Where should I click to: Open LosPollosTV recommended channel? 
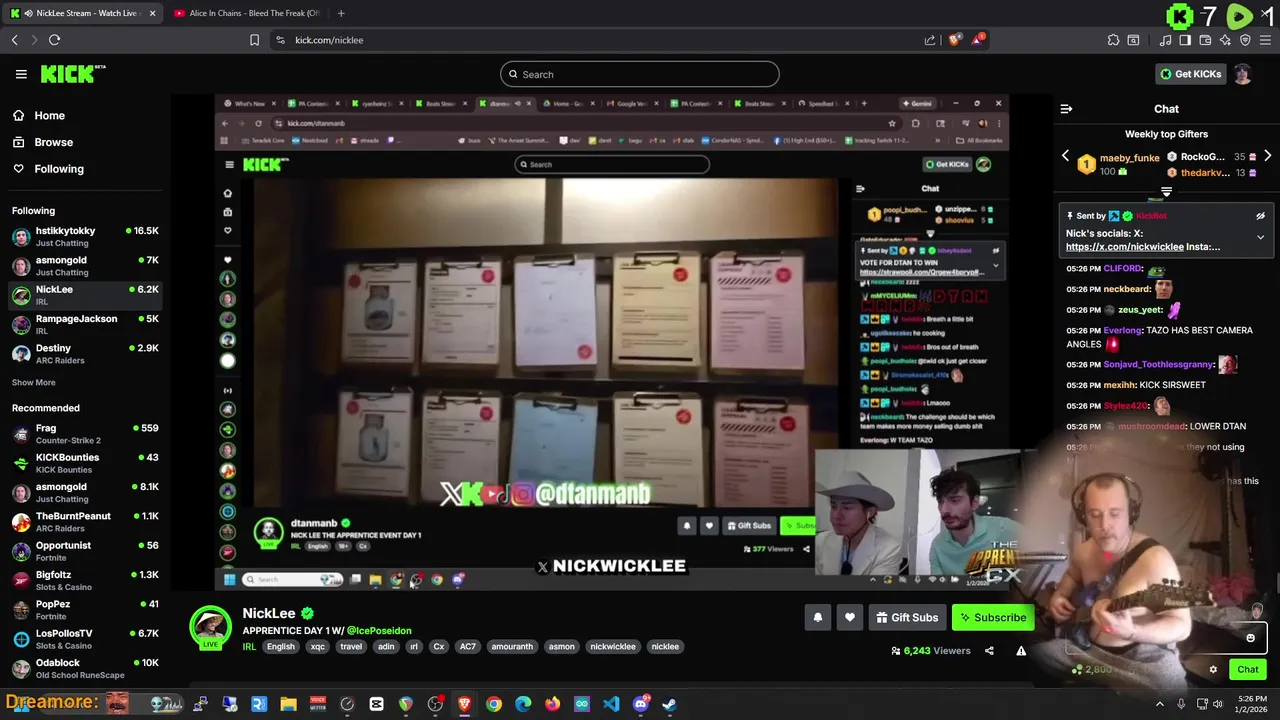[85, 639]
